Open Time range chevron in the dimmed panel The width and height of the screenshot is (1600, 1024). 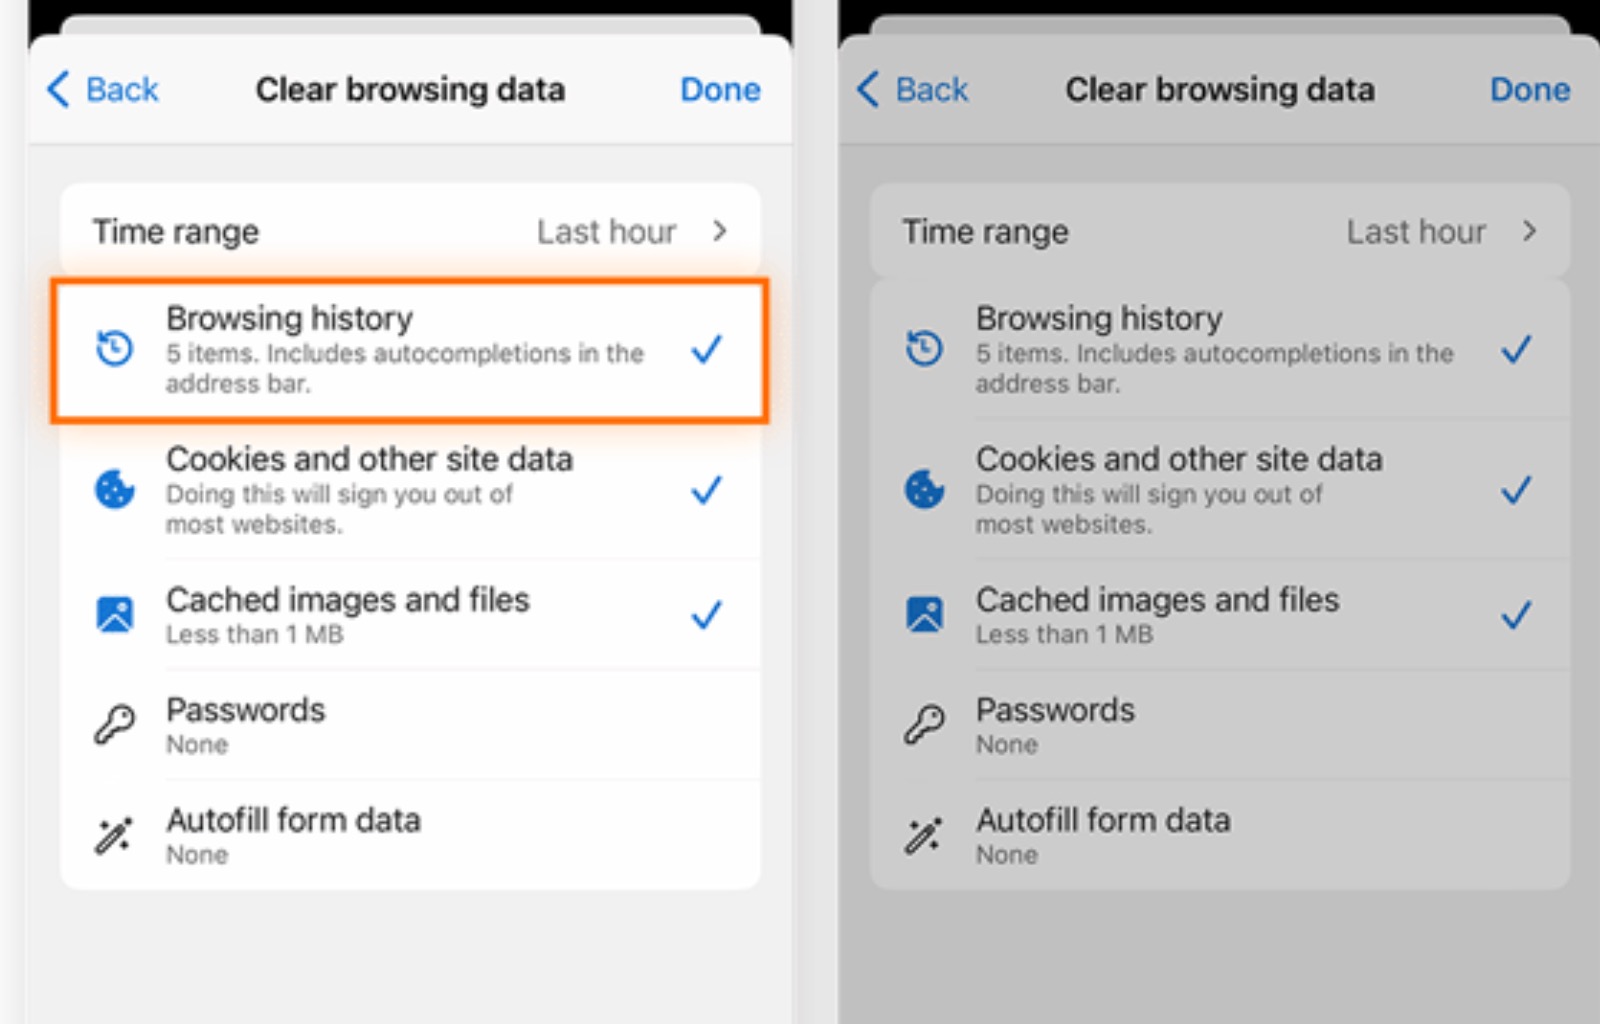1529,231
